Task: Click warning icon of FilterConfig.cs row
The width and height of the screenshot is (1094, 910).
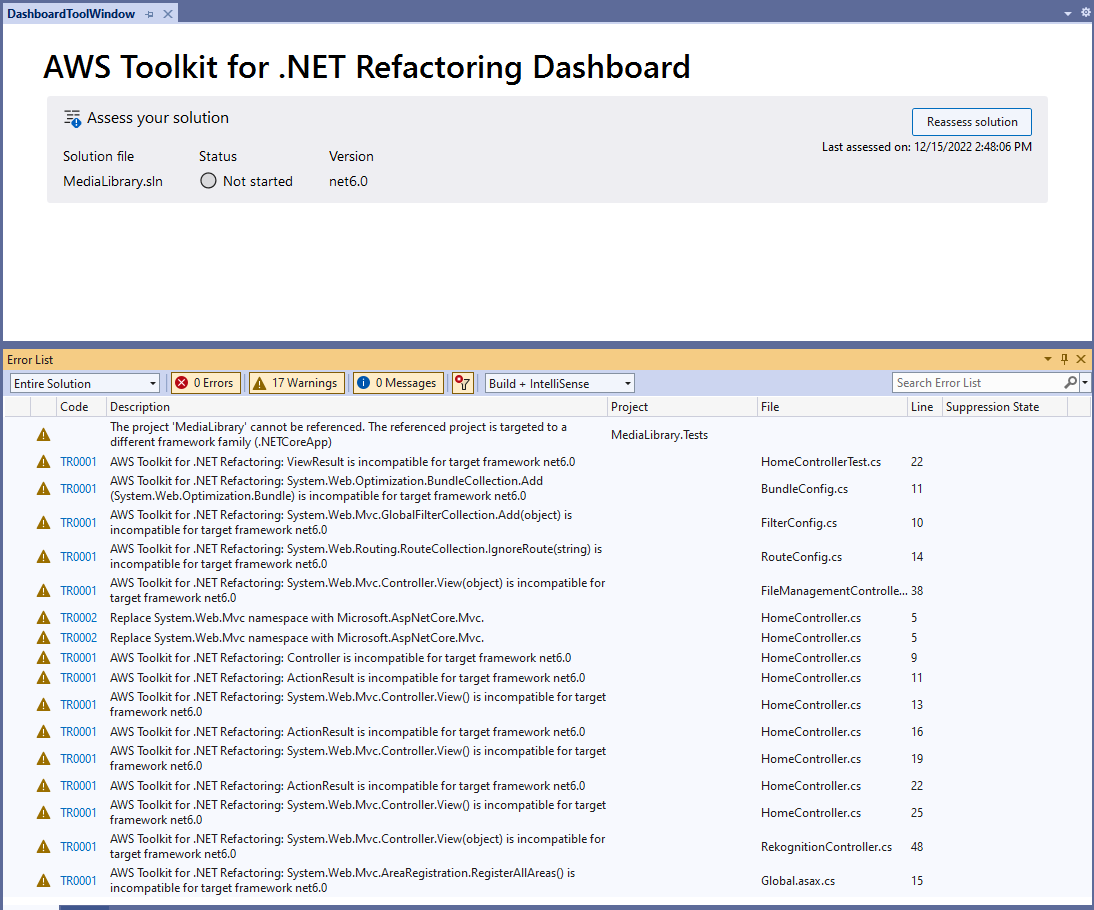Action: [x=43, y=523]
